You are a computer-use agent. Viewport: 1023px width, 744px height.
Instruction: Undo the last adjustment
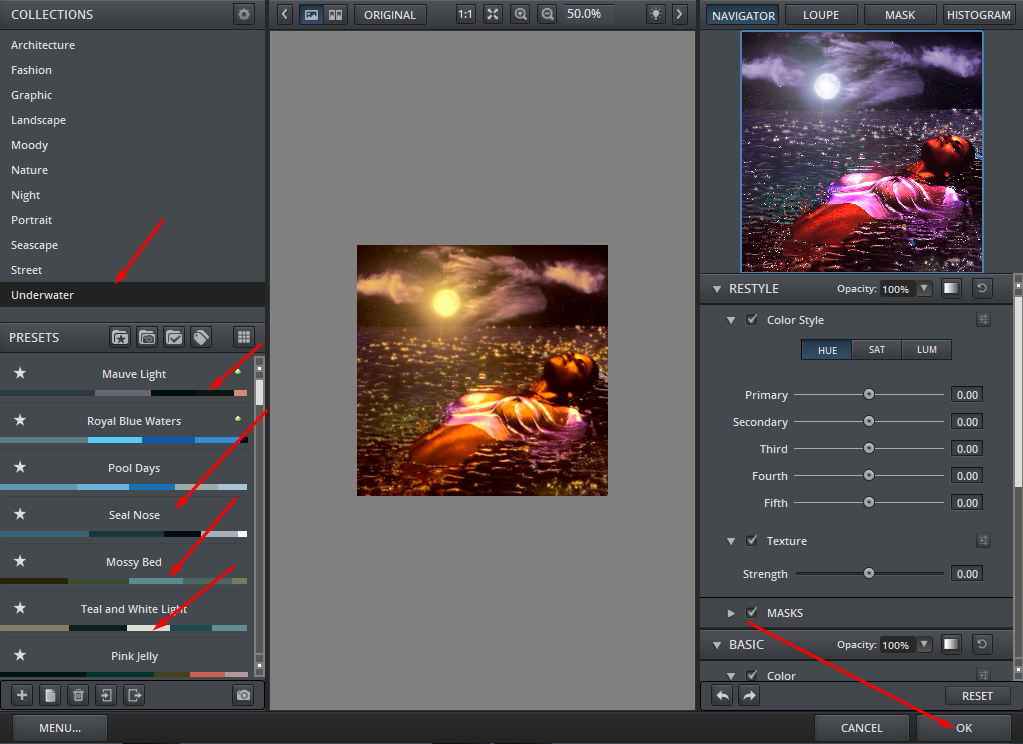click(723, 696)
